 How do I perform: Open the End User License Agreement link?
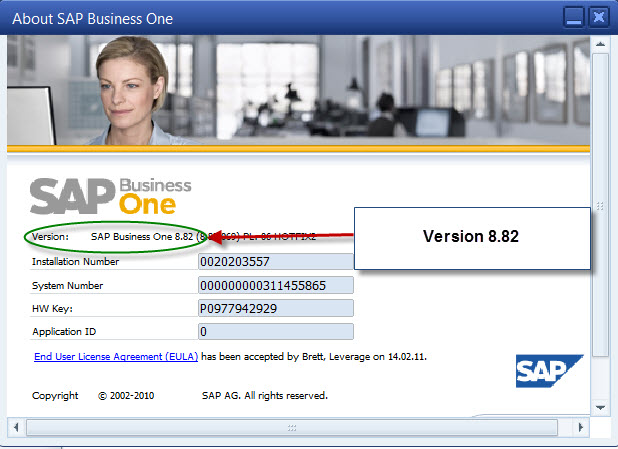[115, 356]
